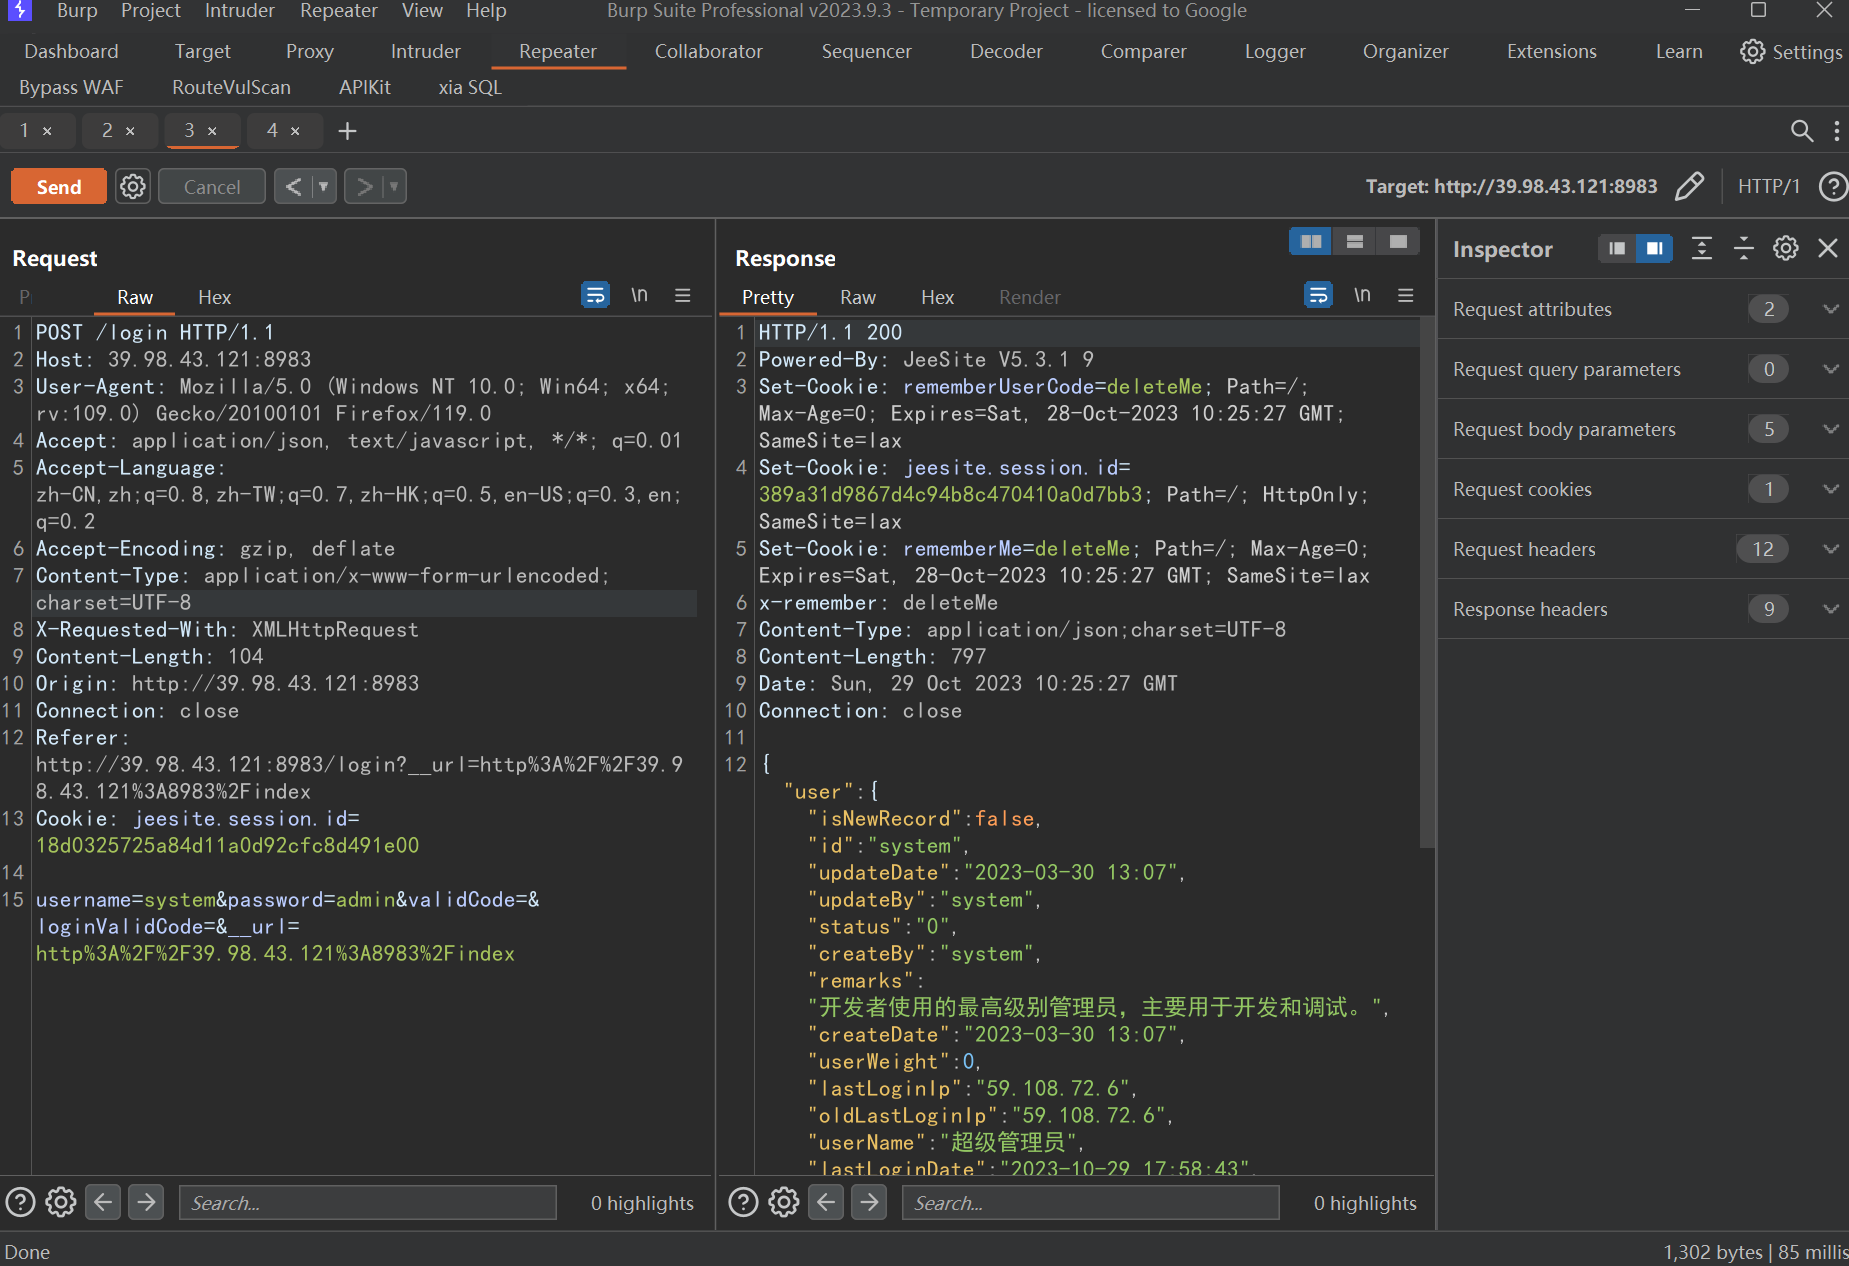
Task: Click the Response pane search field
Action: pos(1090,1203)
